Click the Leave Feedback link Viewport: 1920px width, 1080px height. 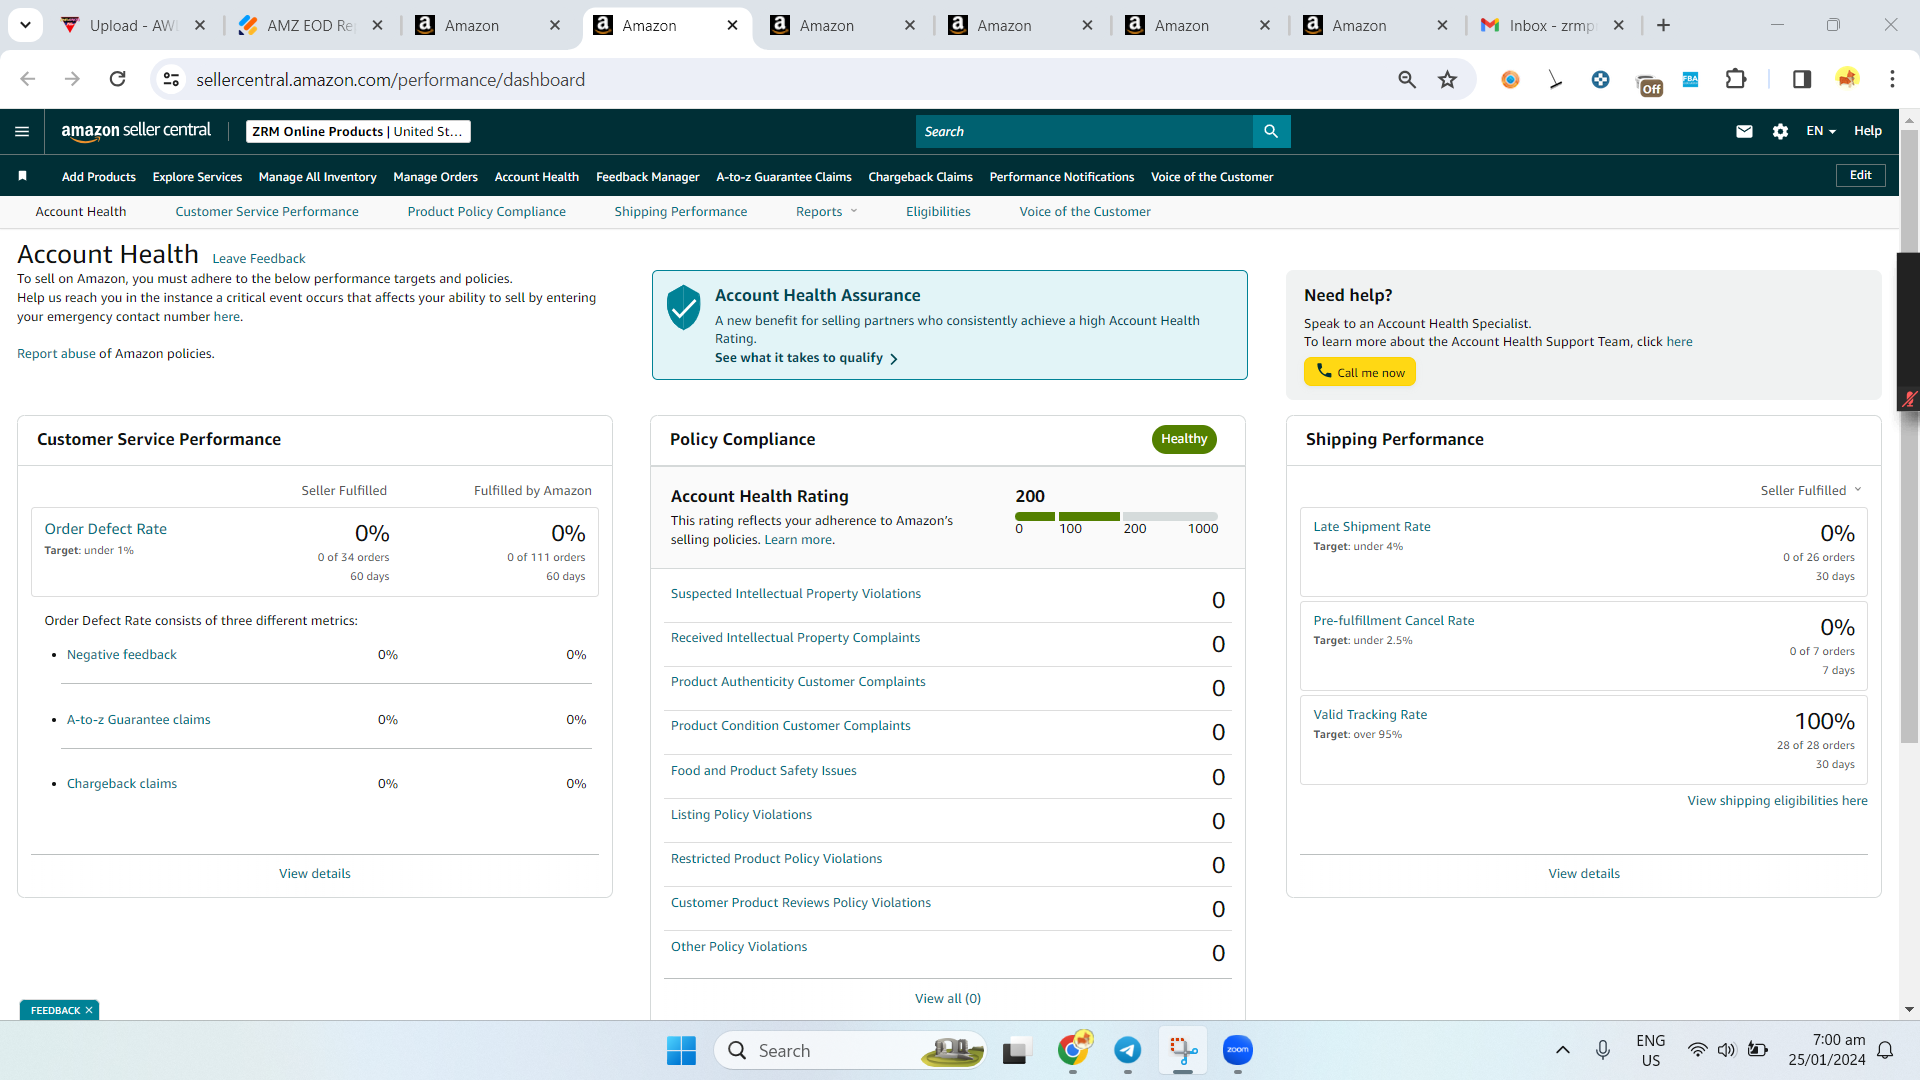coord(259,258)
